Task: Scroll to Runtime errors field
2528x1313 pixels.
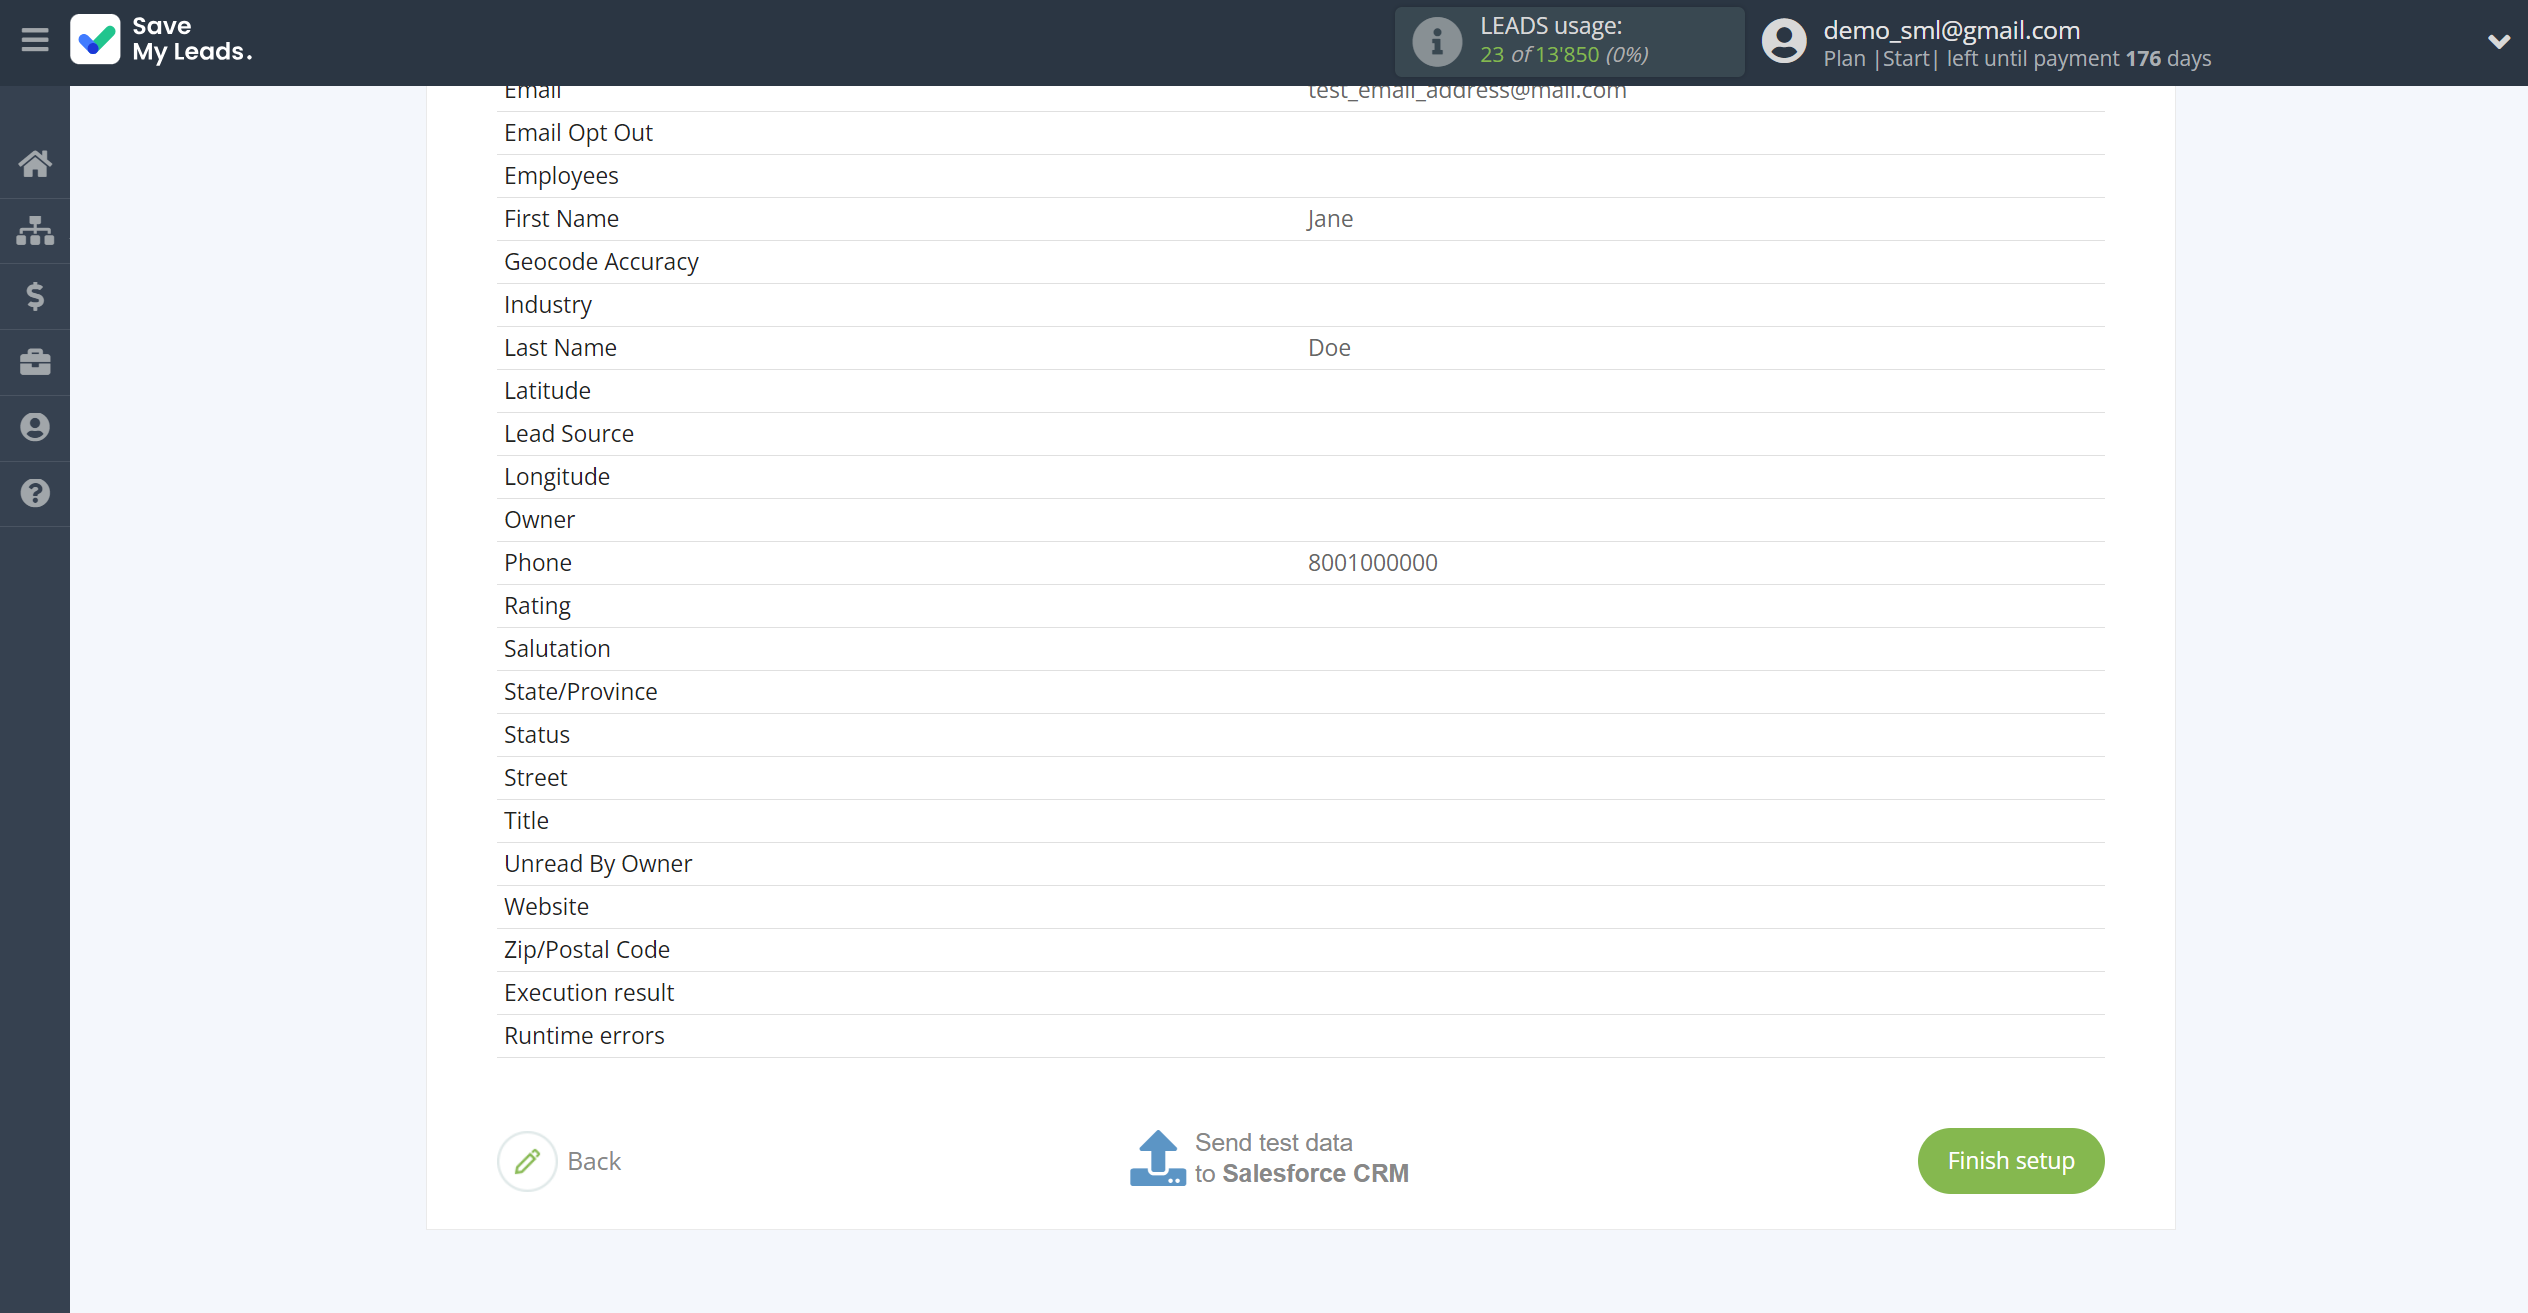Action: click(584, 1034)
